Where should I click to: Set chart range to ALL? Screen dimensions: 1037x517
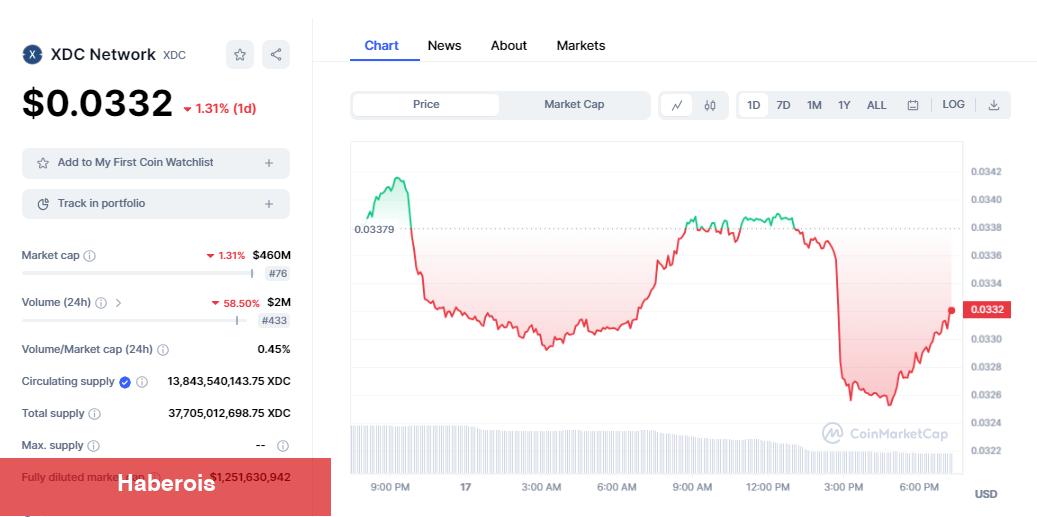point(876,105)
